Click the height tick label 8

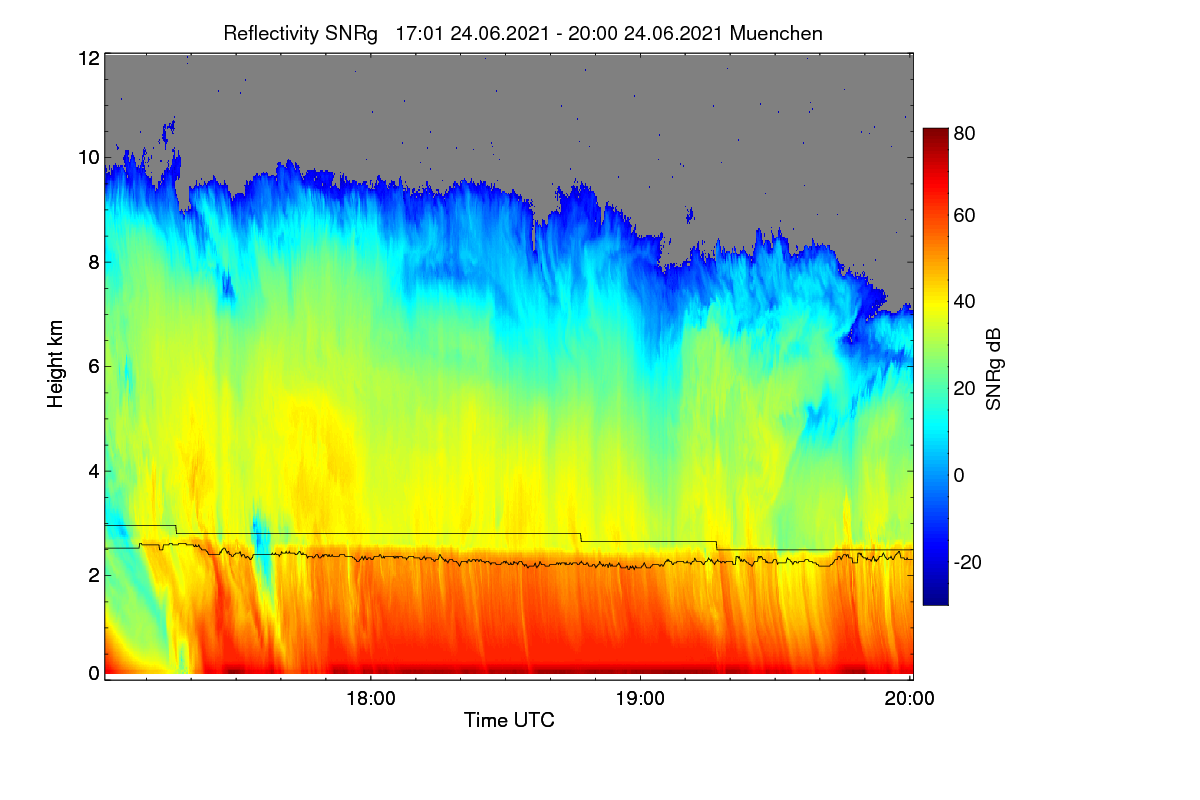click(x=93, y=262)
